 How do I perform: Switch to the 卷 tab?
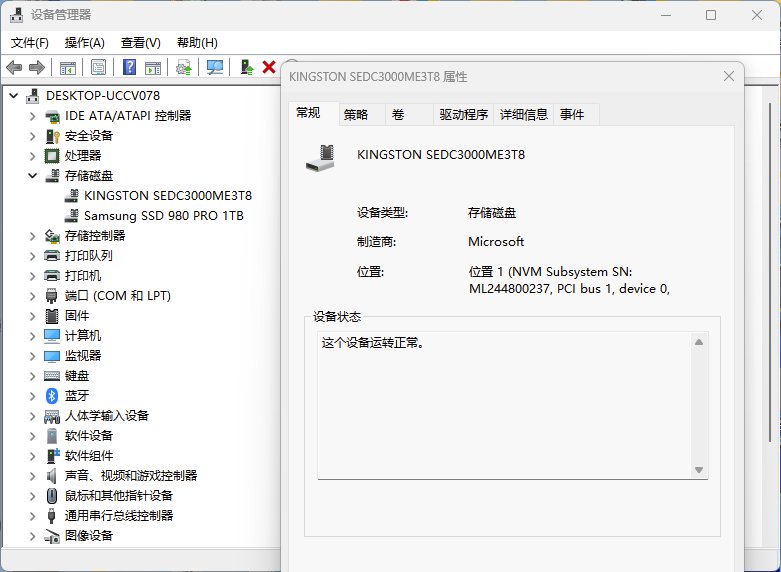(409, 115)
